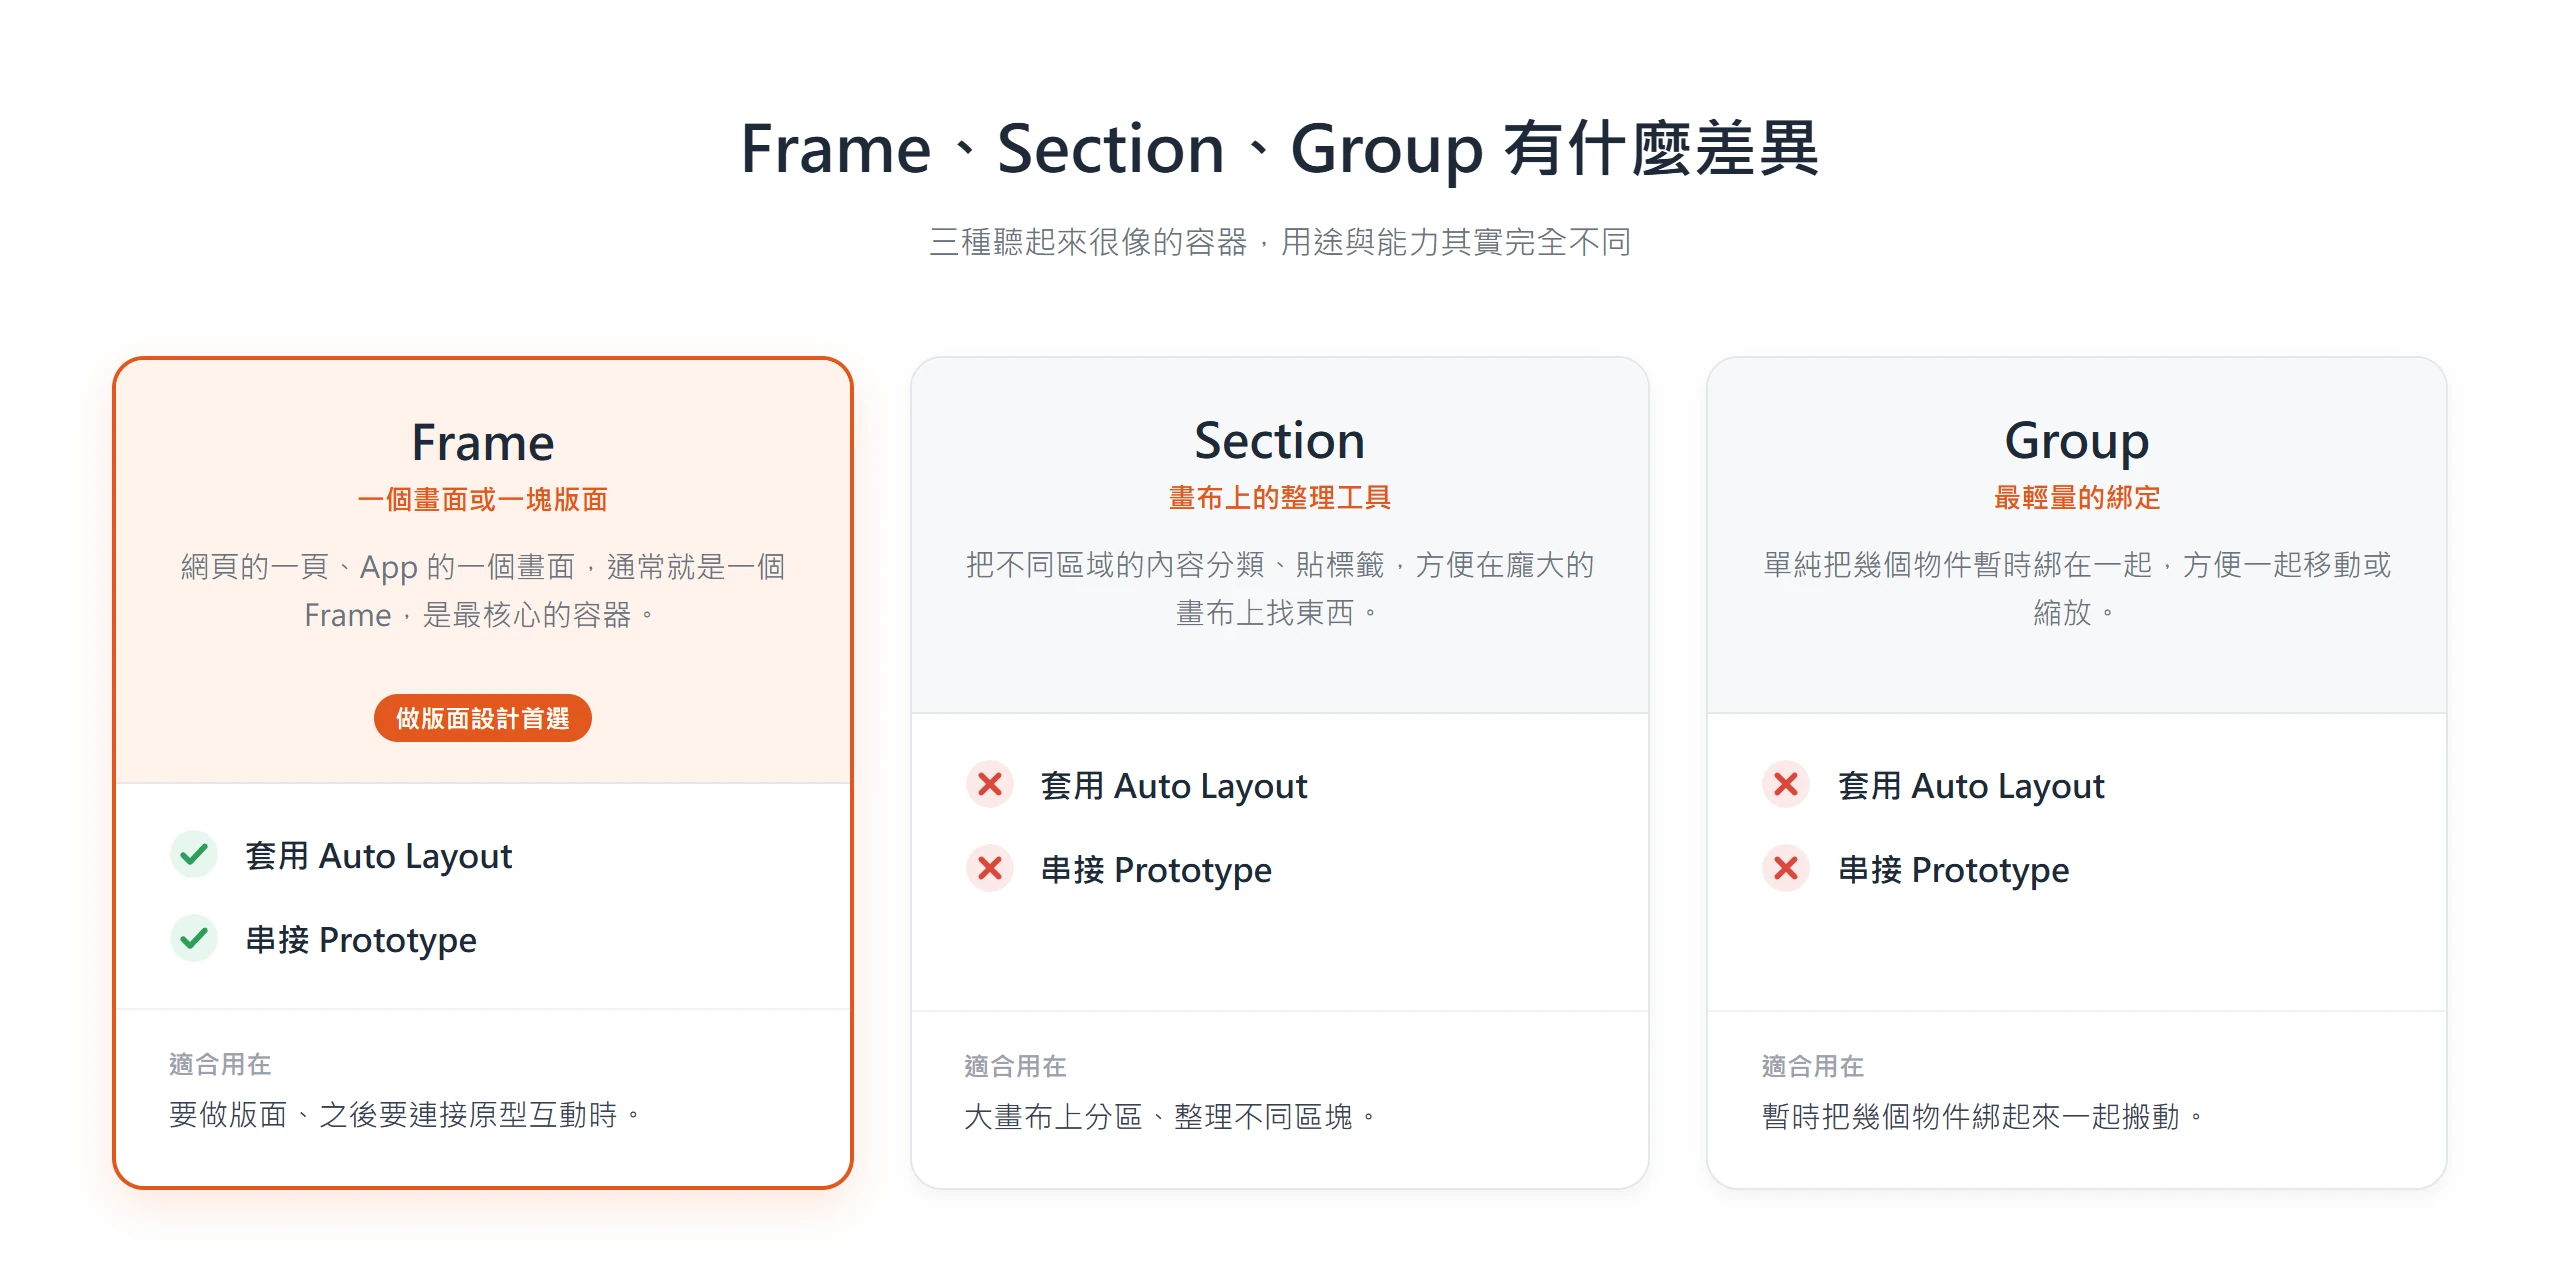Image resolution: width=2560 pixels, height=1278 pixels.
Task: Click the subtitle 三種聽起來很像的容器
Action: pos(1280,242)
